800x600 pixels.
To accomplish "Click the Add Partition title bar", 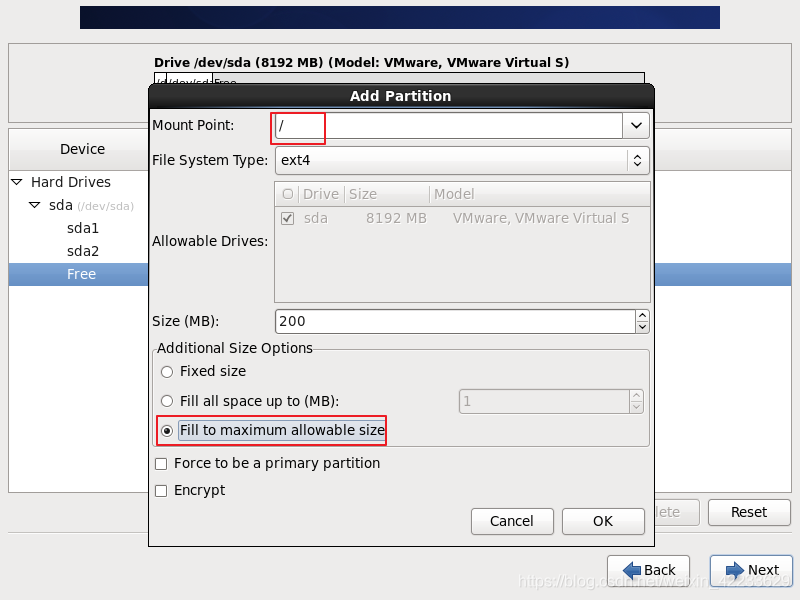I will tap(401, 96).
